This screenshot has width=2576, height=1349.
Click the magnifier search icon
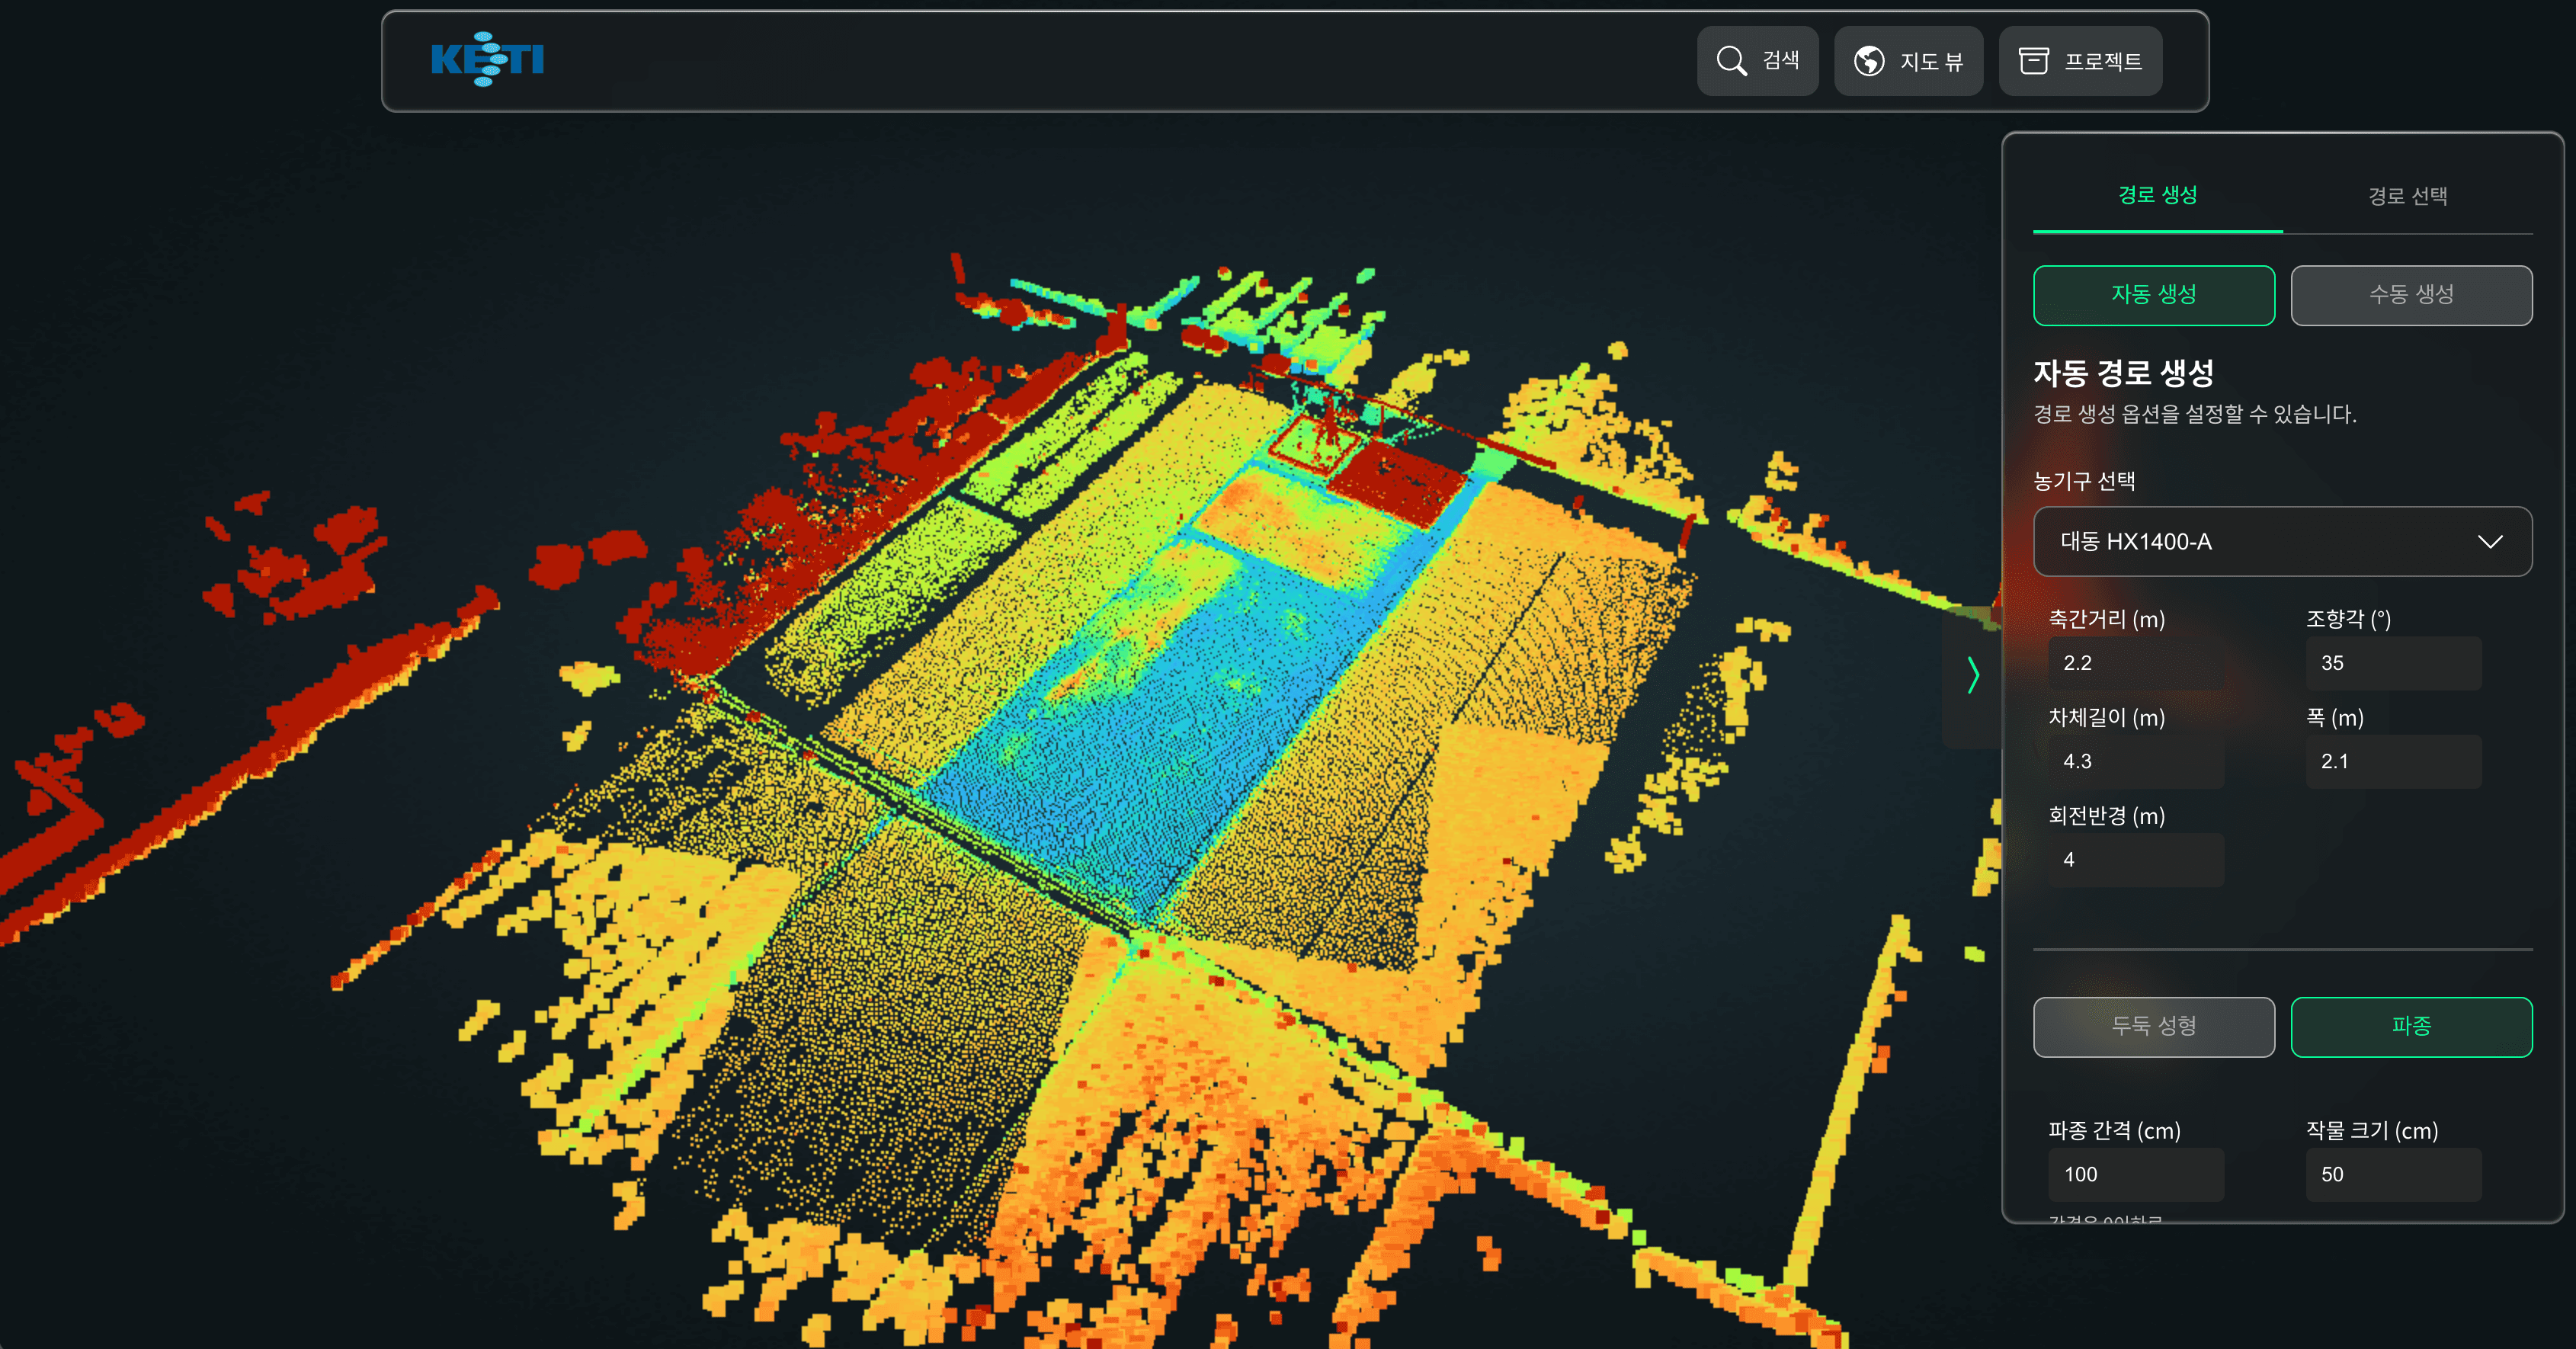pyautogui.click(x=1731, y=61)
